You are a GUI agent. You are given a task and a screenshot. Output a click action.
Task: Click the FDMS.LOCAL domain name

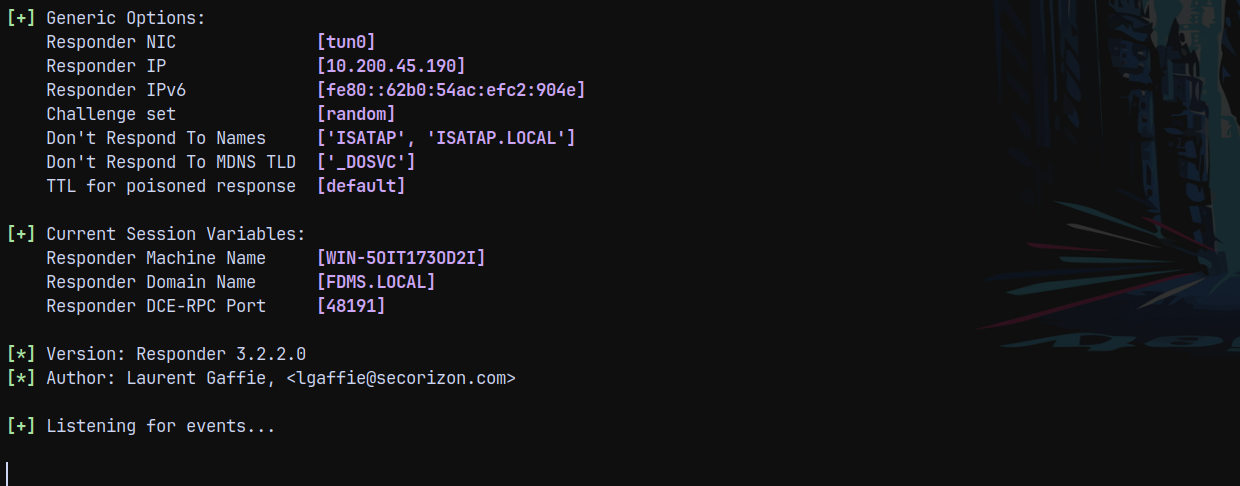tap(376, 282)
